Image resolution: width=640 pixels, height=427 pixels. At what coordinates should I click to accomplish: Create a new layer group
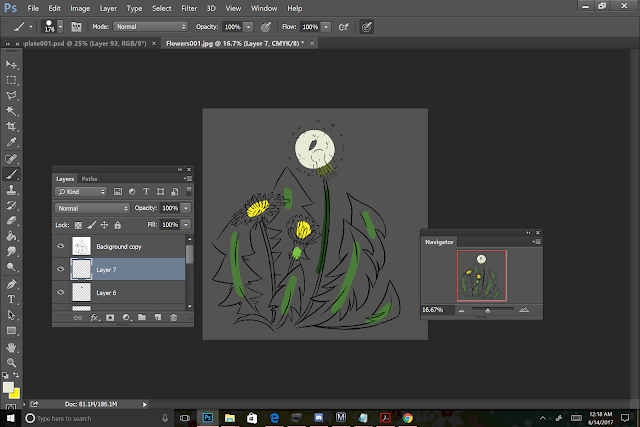pyautogui.click(x=142, y=317)
